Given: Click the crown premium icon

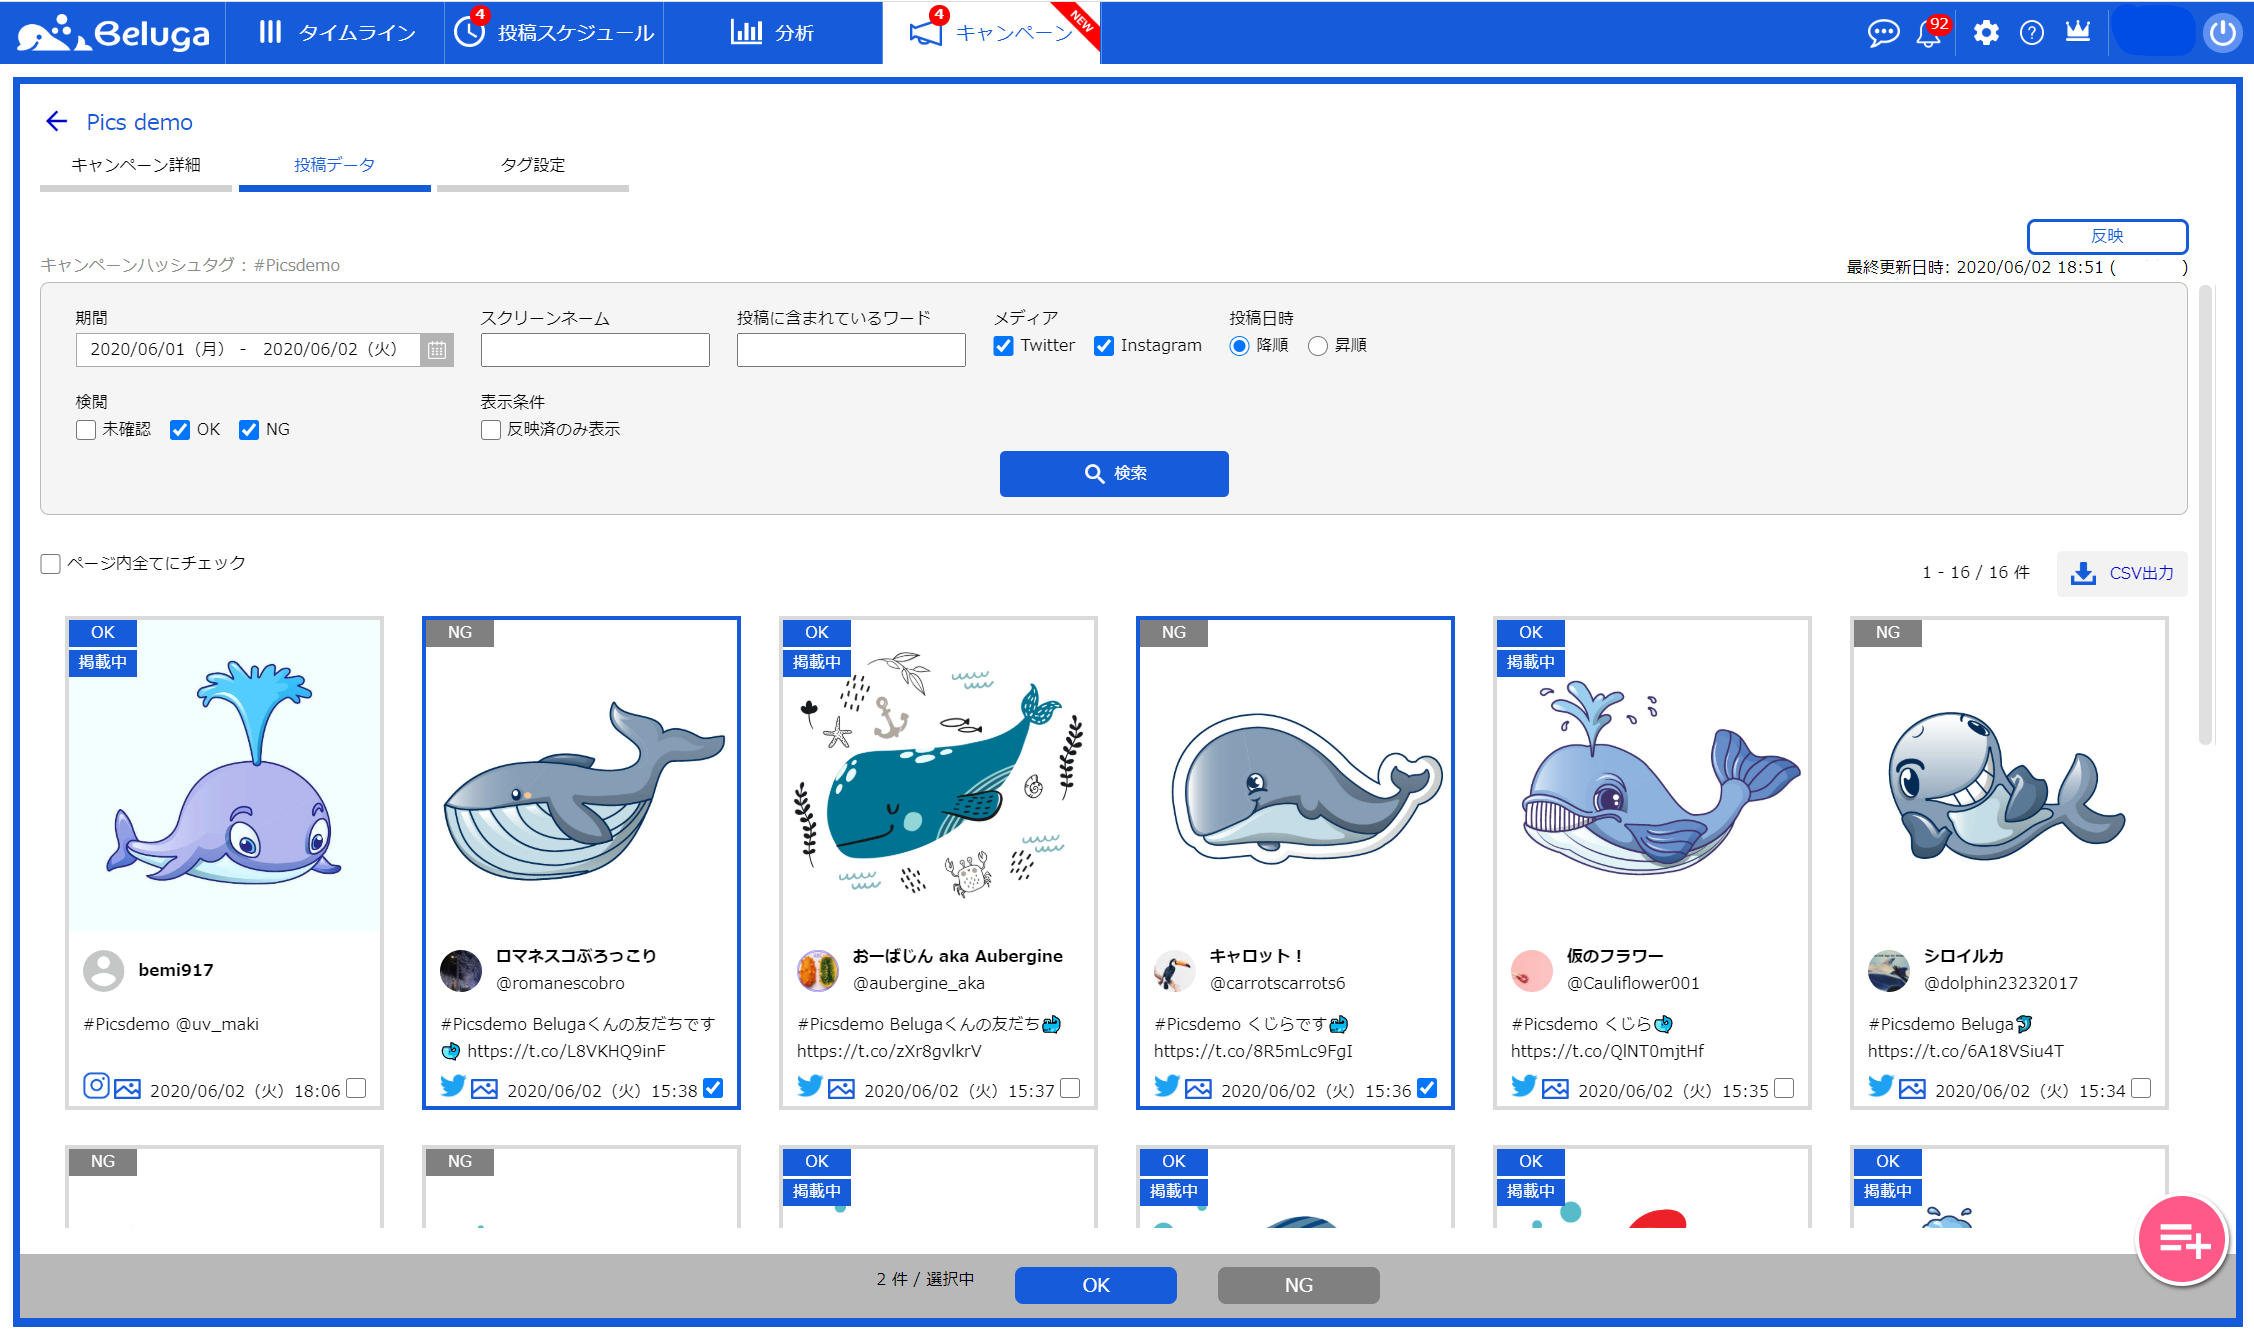Looking at the screenshot, I should pos(2078,33).
